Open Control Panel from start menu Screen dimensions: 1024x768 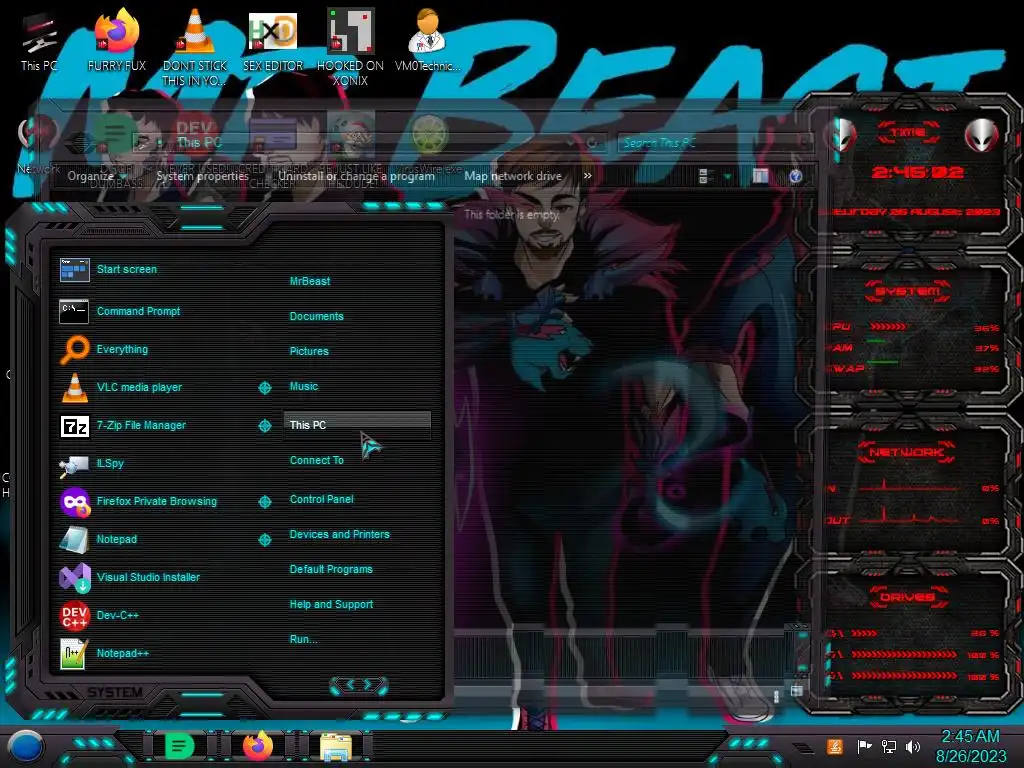pos(321,499)
